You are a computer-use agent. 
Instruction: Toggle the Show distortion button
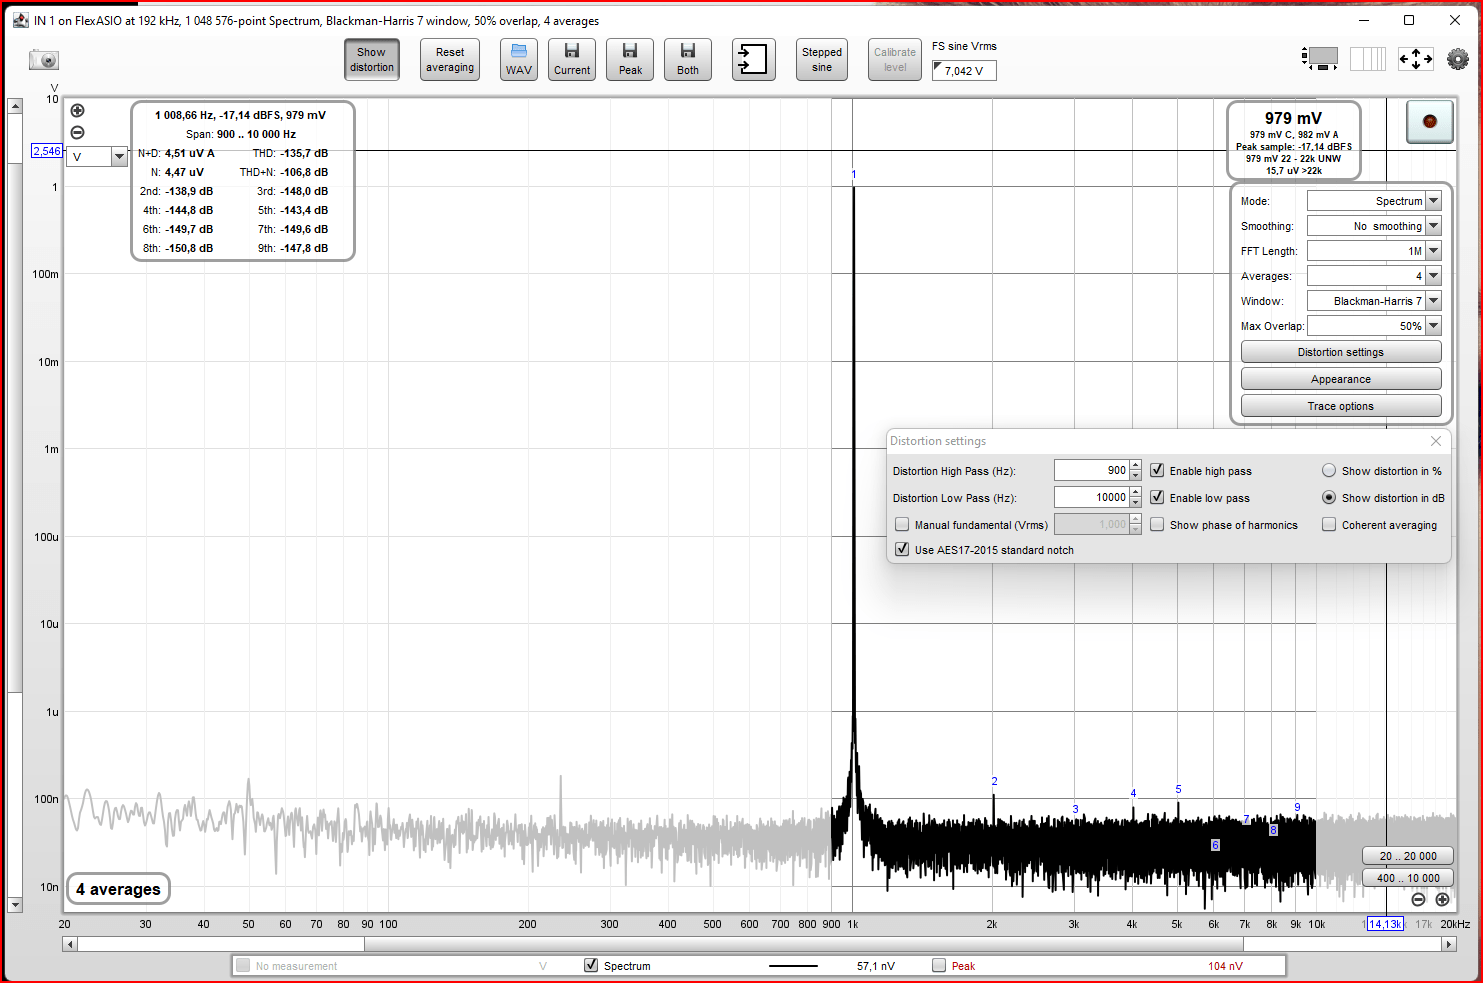click(x=371, y=60)
